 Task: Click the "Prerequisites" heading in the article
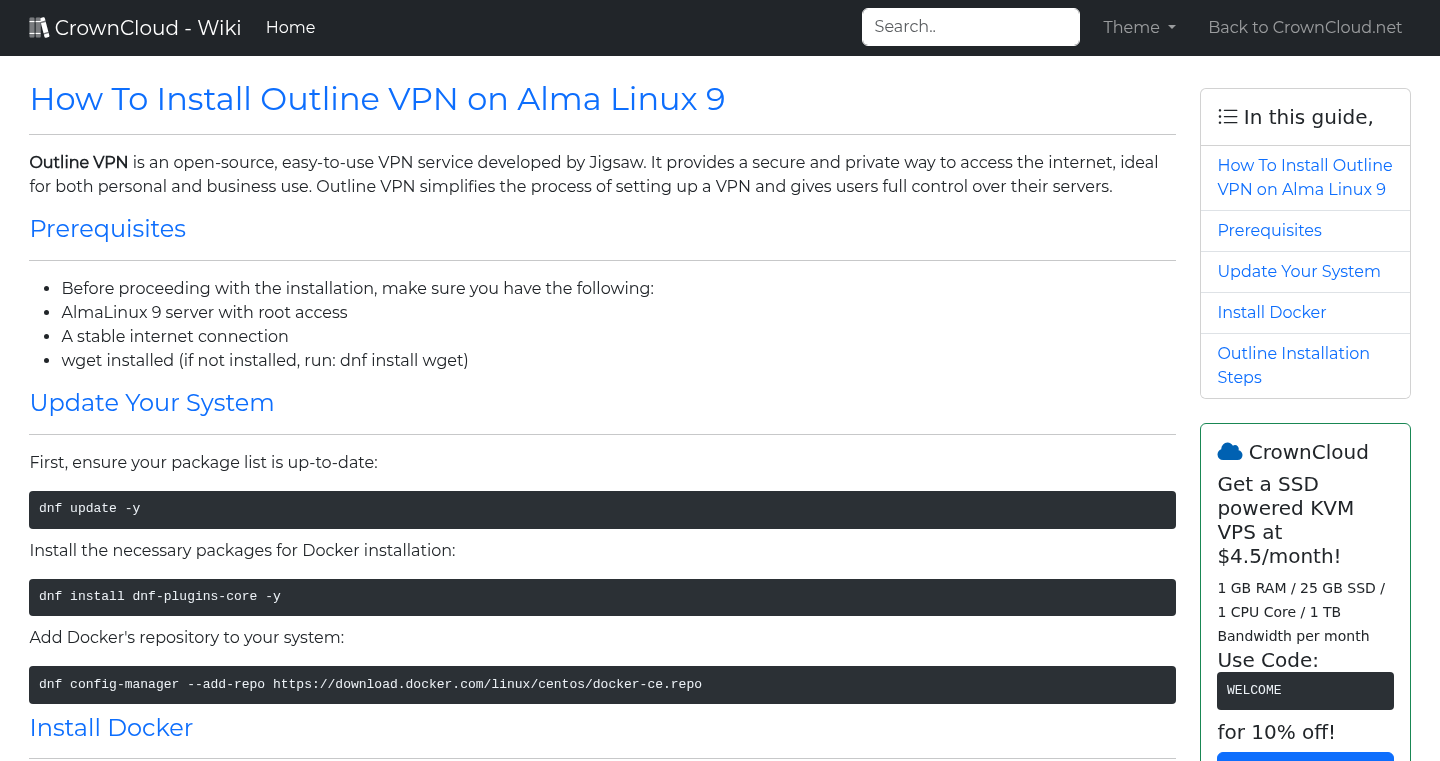(x=107, y=229)
